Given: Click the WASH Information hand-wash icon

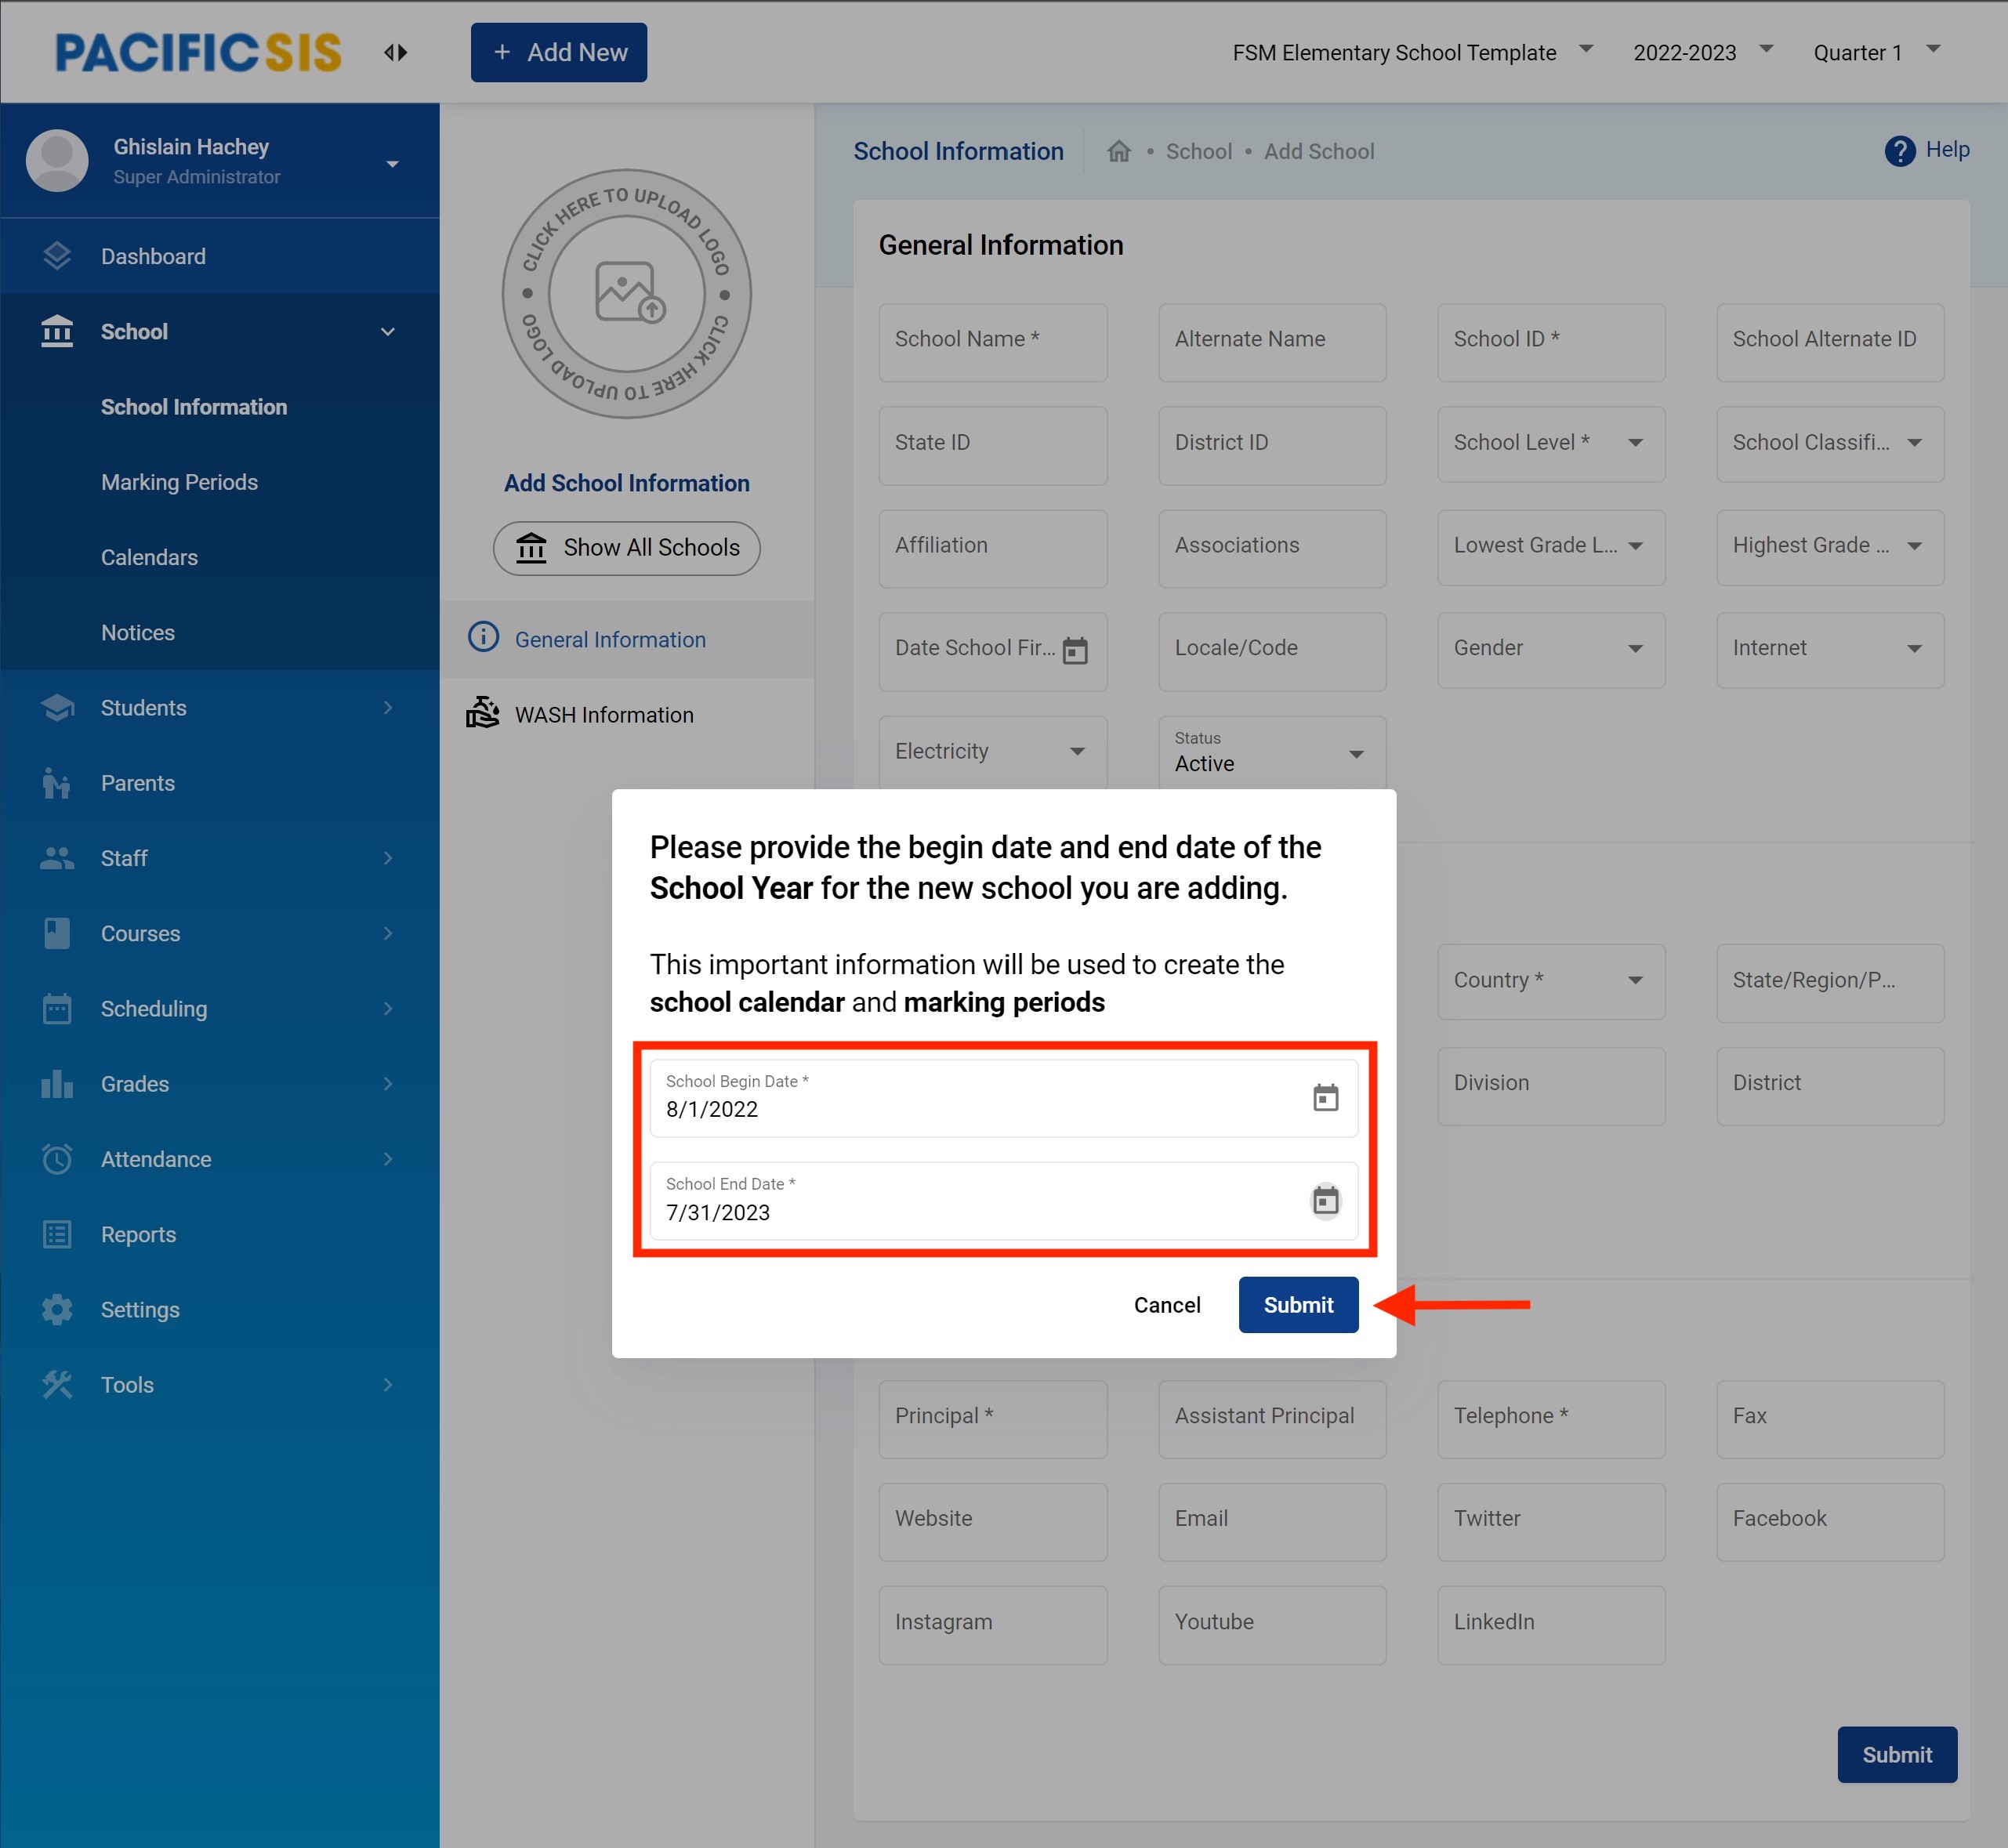Looking at the screenshot, I should (x=483, y=714).
